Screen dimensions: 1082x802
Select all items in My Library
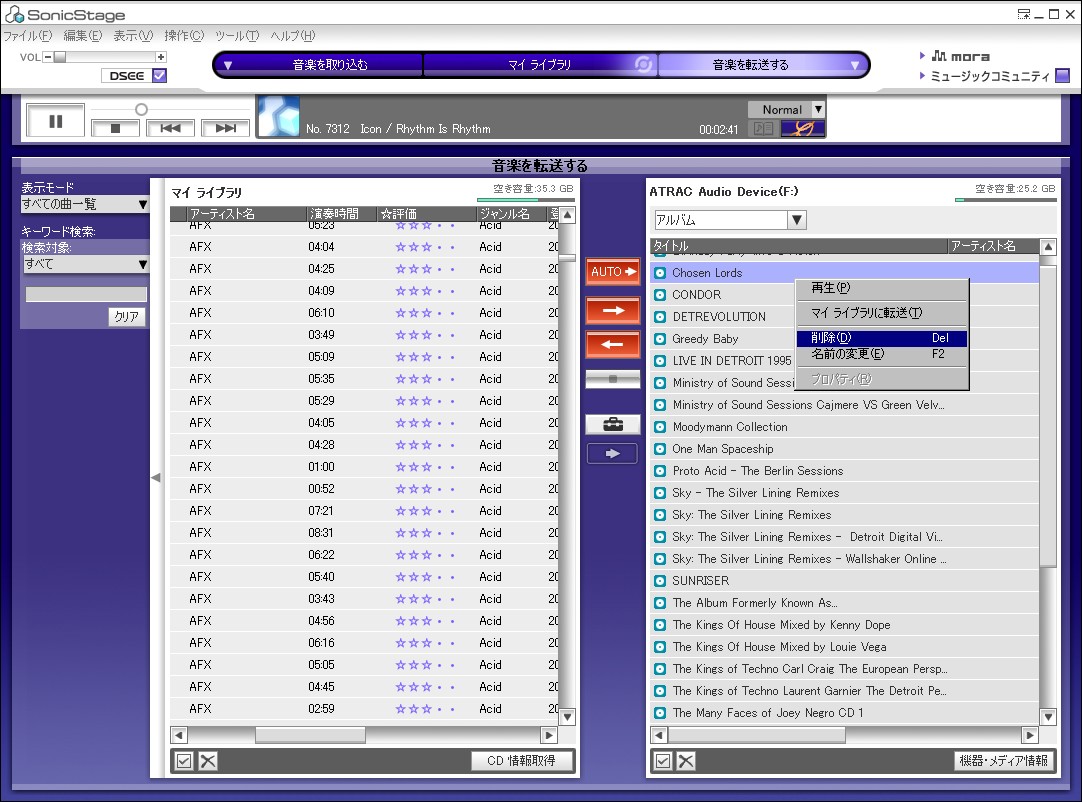(x=184, y=761)
